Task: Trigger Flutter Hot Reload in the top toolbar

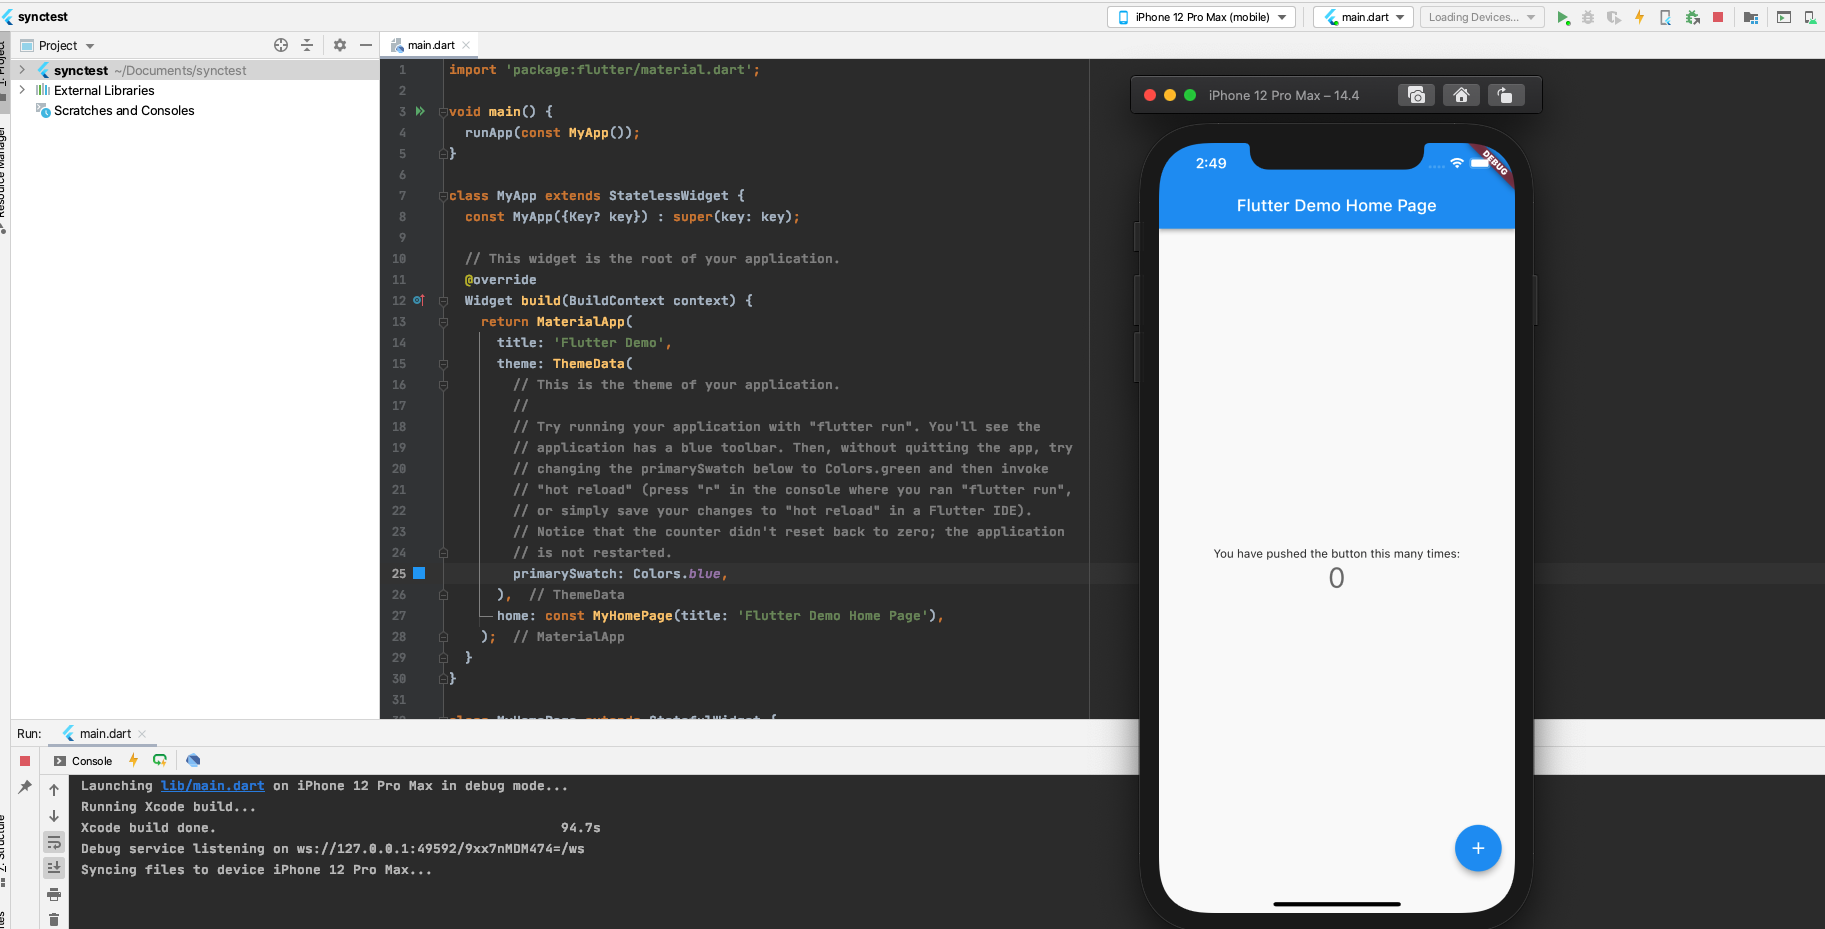Action: pos(1640,17)
